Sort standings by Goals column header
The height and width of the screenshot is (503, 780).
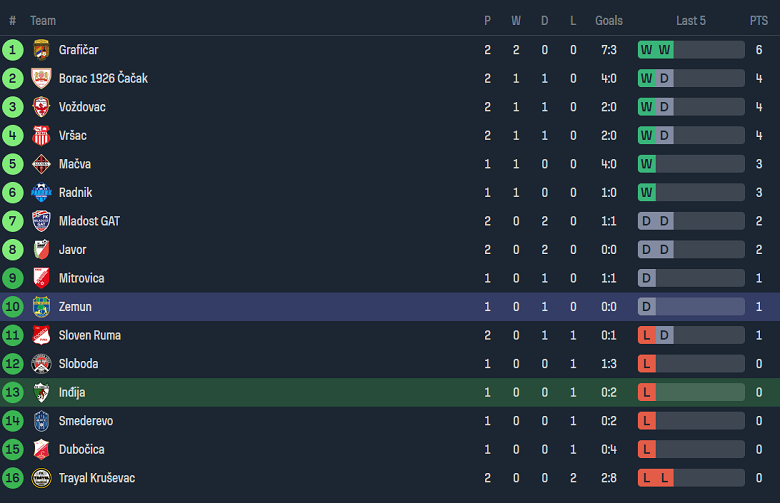click(x=608, y=20)
